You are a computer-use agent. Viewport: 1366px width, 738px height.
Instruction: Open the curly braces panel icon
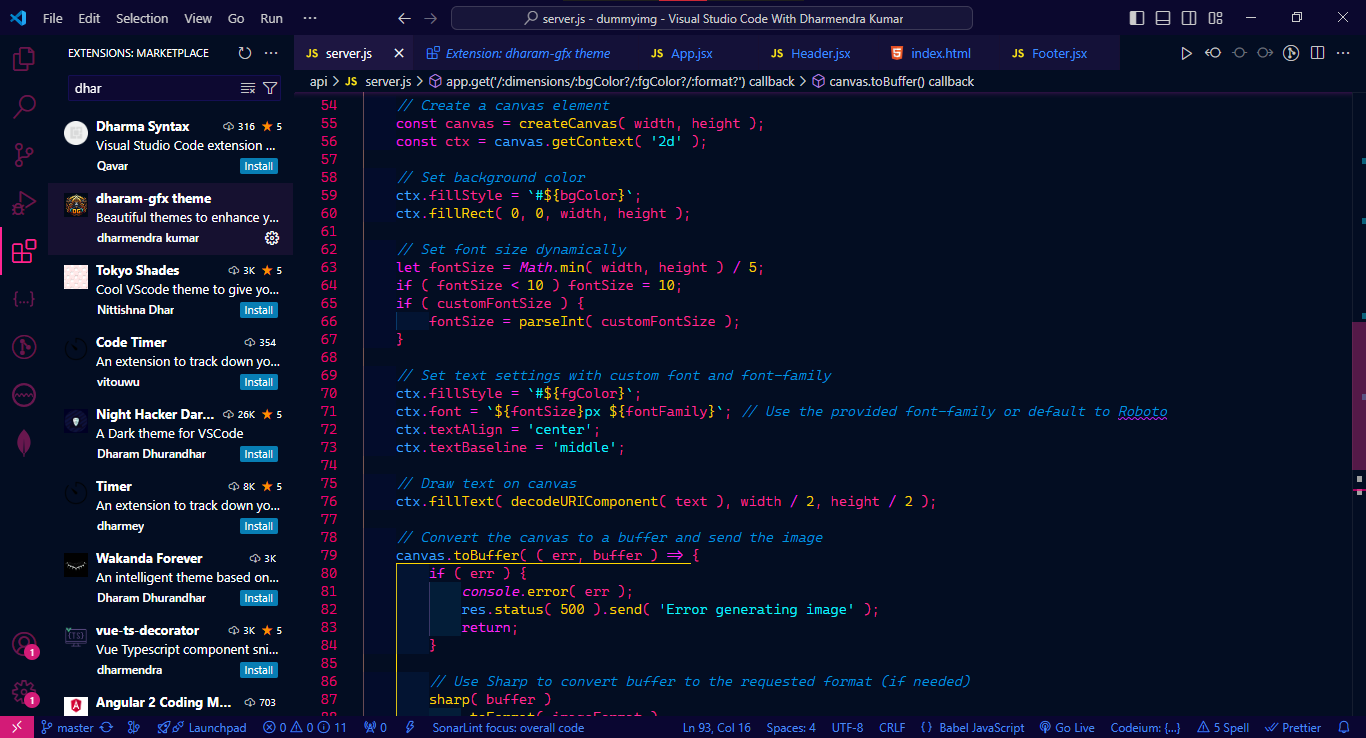(24, 299)
